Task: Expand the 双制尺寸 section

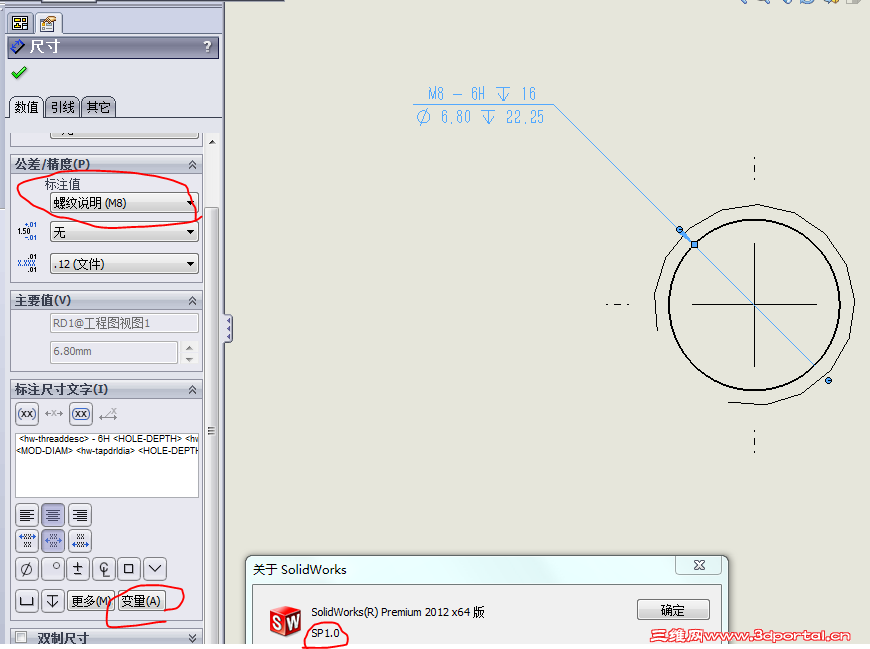Action: click(x=192, y=638)
